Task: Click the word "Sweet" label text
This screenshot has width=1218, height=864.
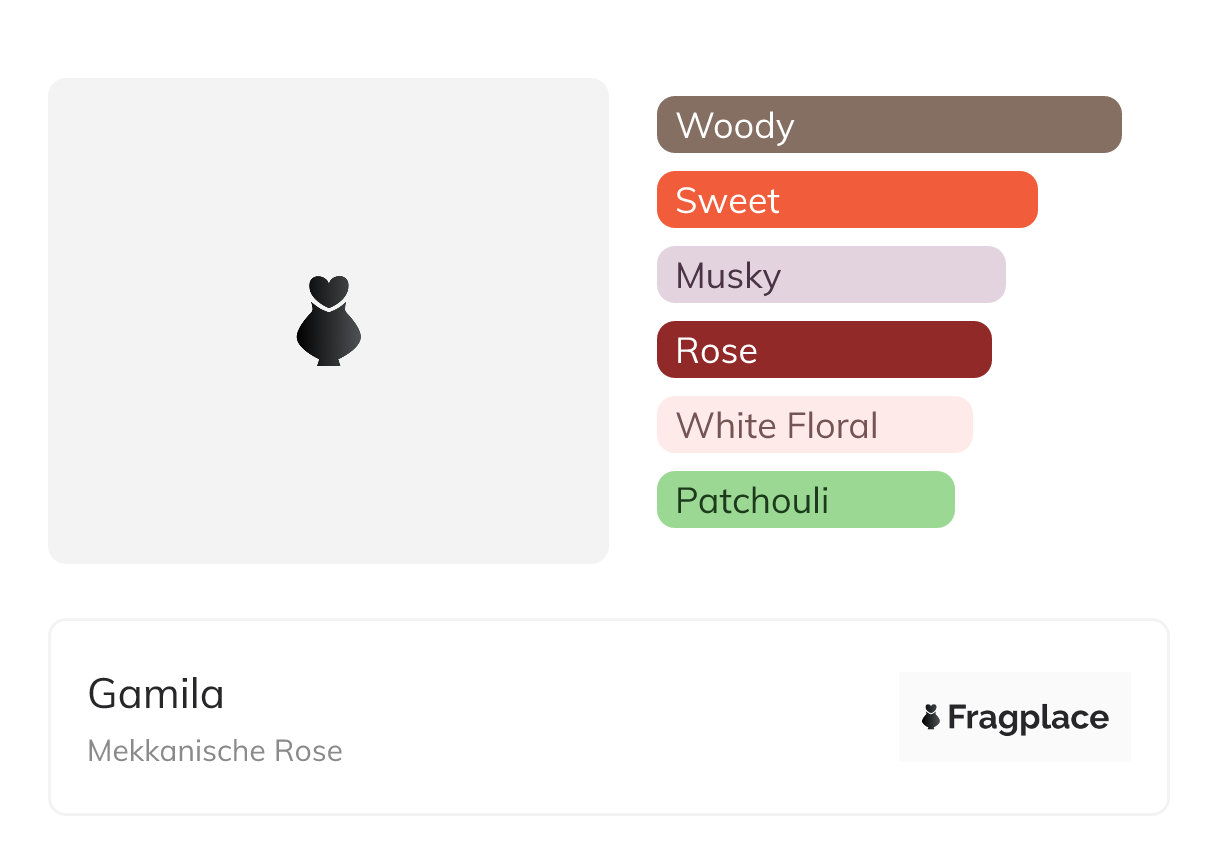Action: click(727, 201)
